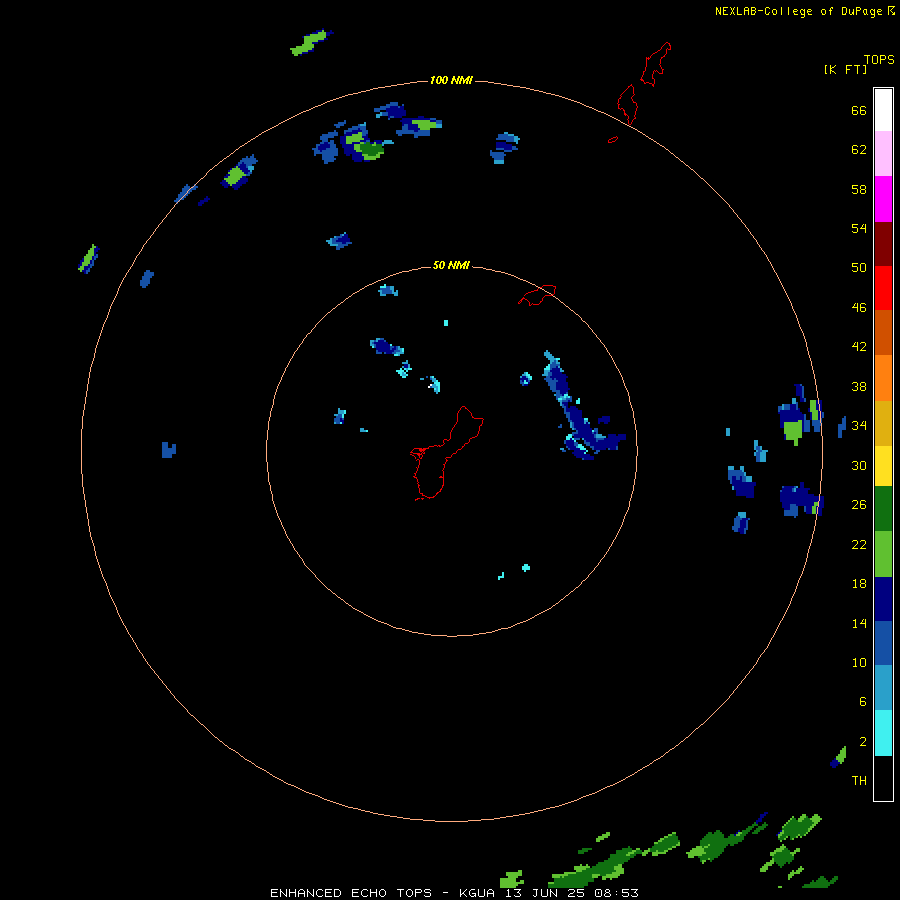Select the 26 scale value
The height and width of the screenshot is (900, 900).
click(x=859, y=505)
